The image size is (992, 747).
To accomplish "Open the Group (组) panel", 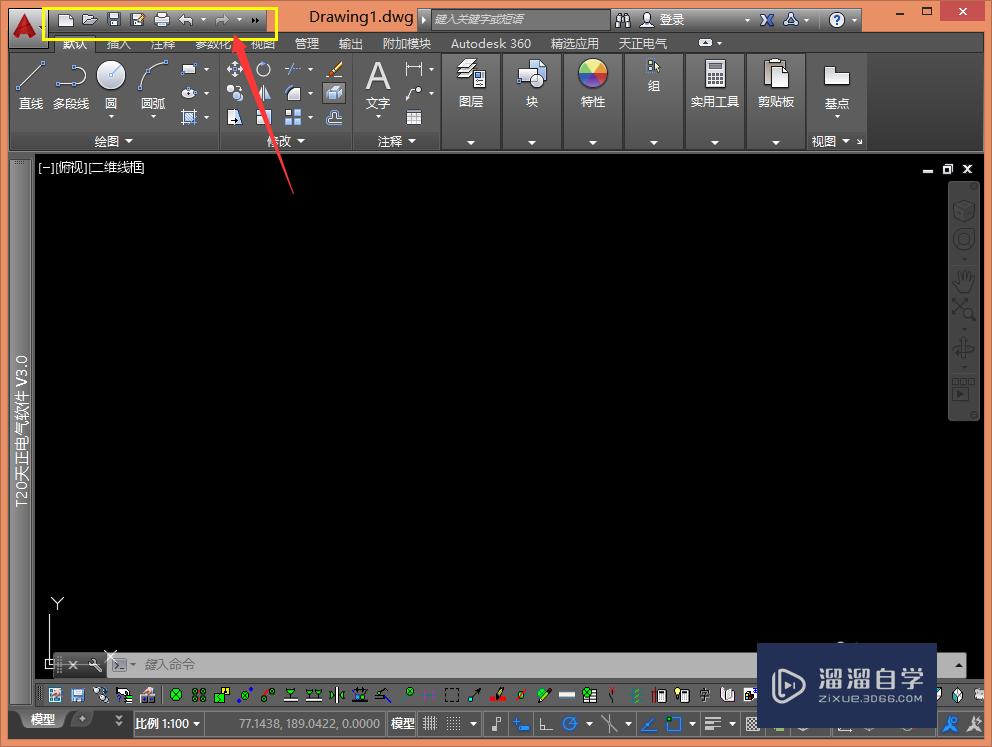I will click(x=654, y=76).
